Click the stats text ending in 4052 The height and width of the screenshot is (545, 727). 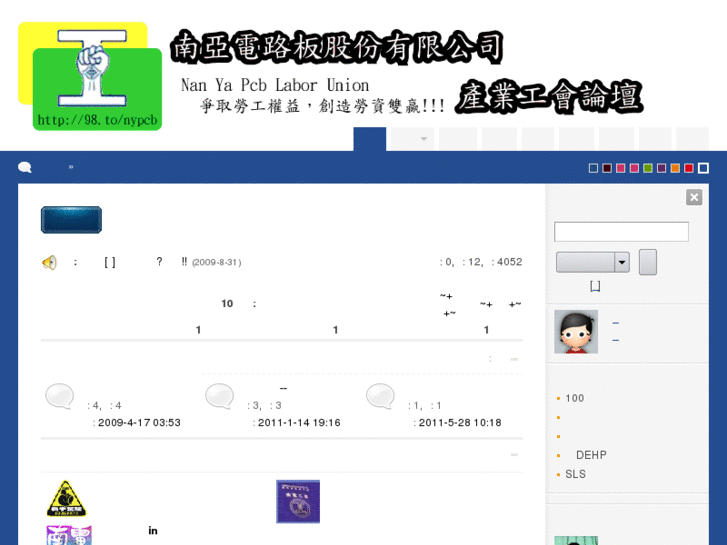481,262
